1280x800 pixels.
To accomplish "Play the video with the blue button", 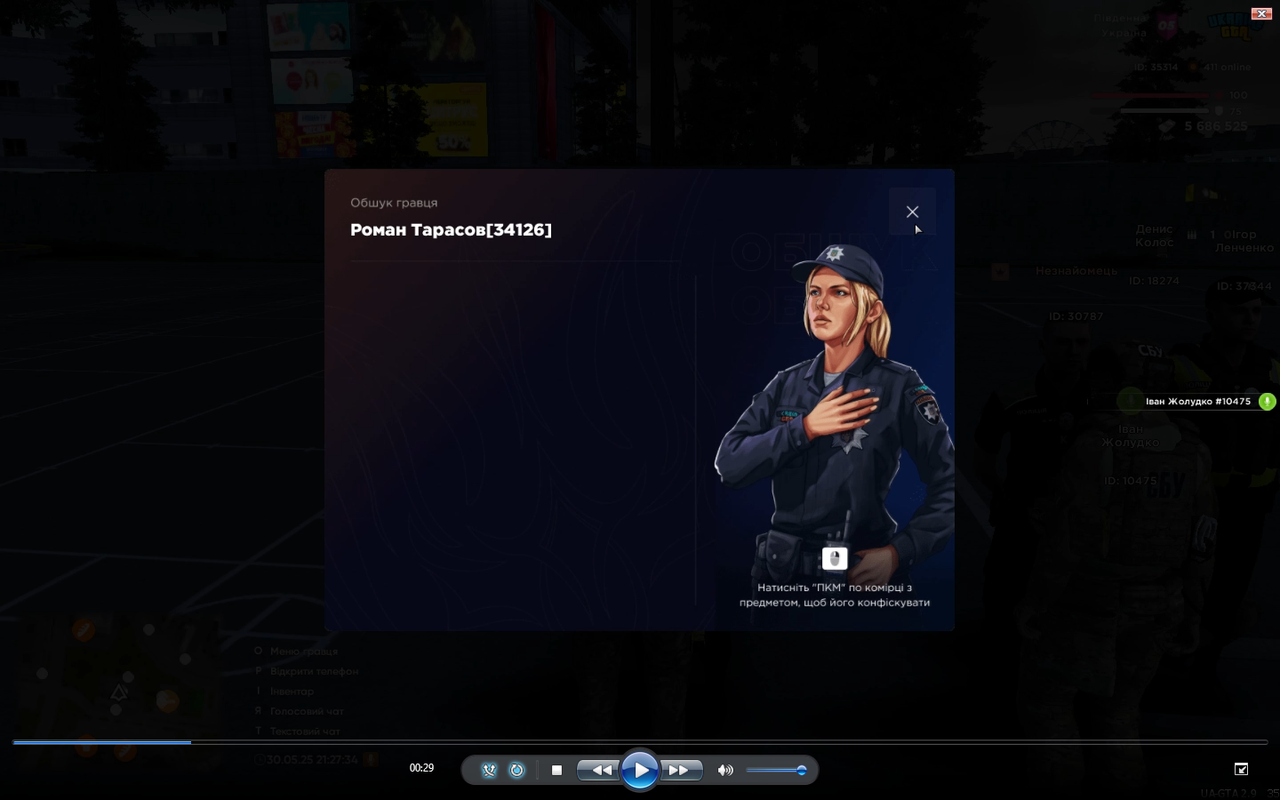I will (640, 770).
